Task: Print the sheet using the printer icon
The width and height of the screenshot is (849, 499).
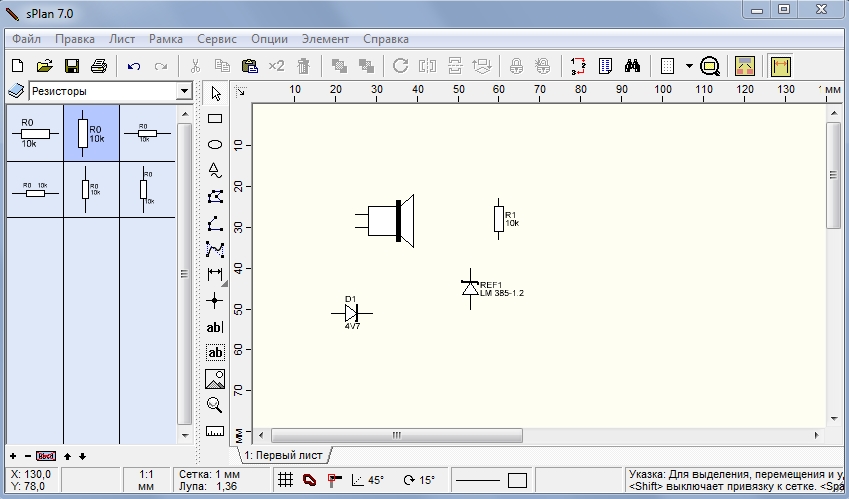Action: click(x=99, y=66)
